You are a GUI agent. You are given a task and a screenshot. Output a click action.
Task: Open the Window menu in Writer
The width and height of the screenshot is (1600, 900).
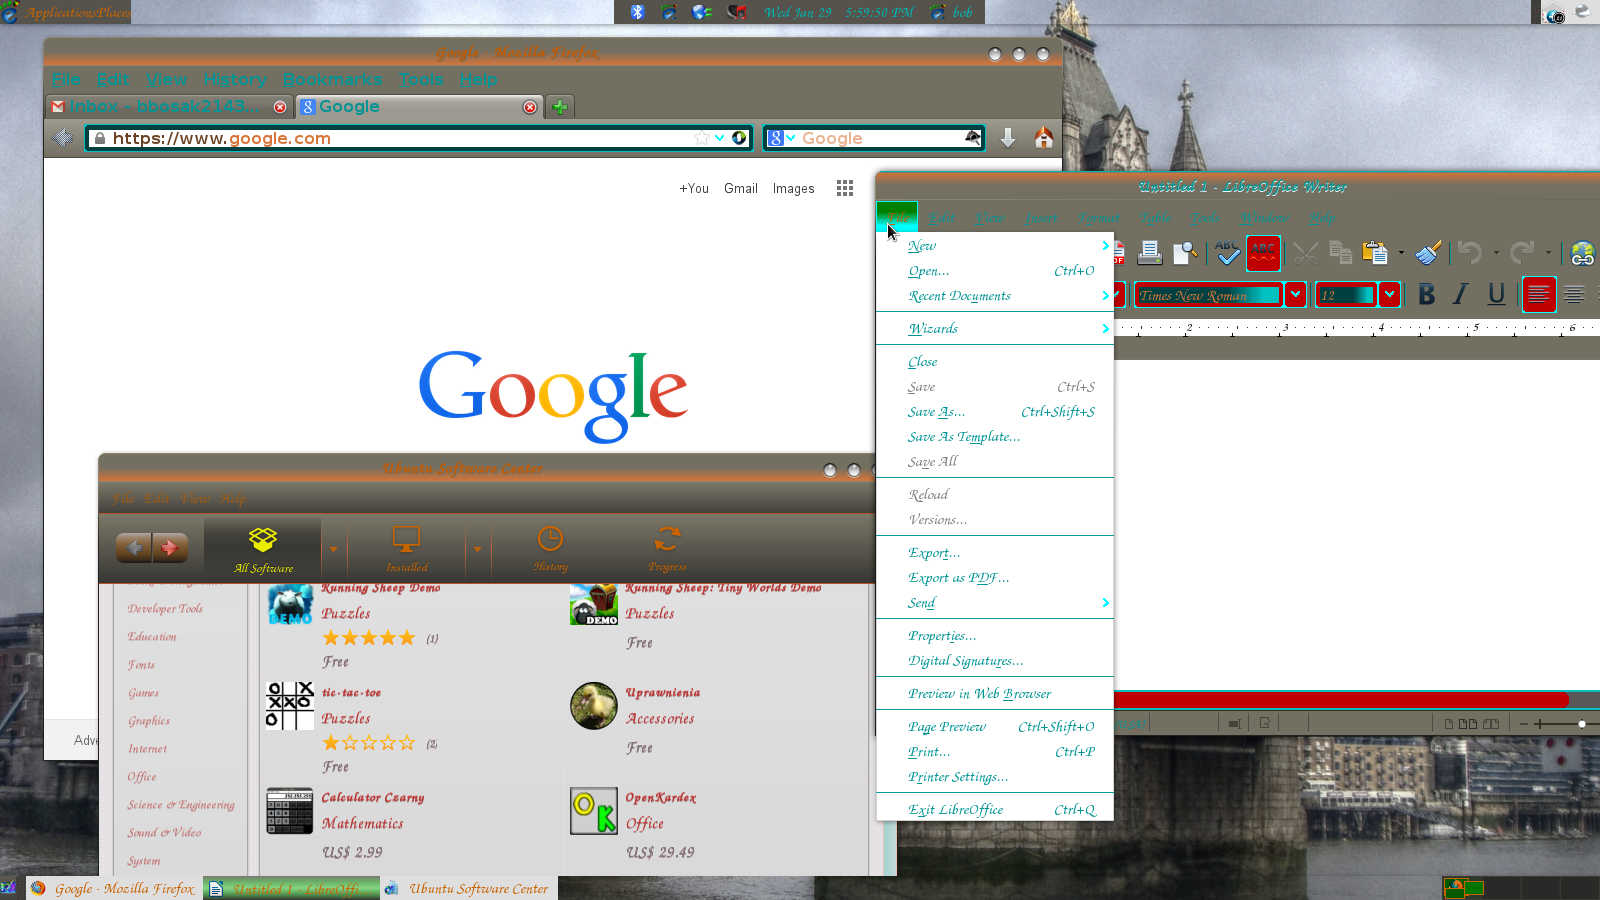click(x=1264, y=217)
